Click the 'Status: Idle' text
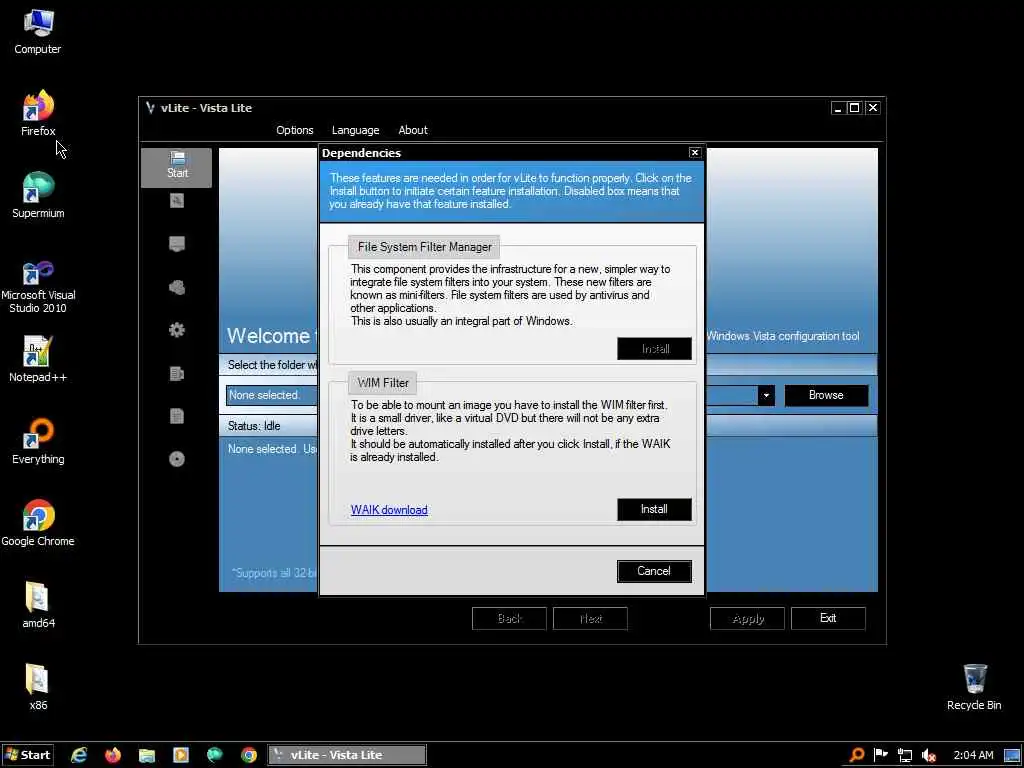Screen dimensions: 1024x768 [x=254, y=426]
